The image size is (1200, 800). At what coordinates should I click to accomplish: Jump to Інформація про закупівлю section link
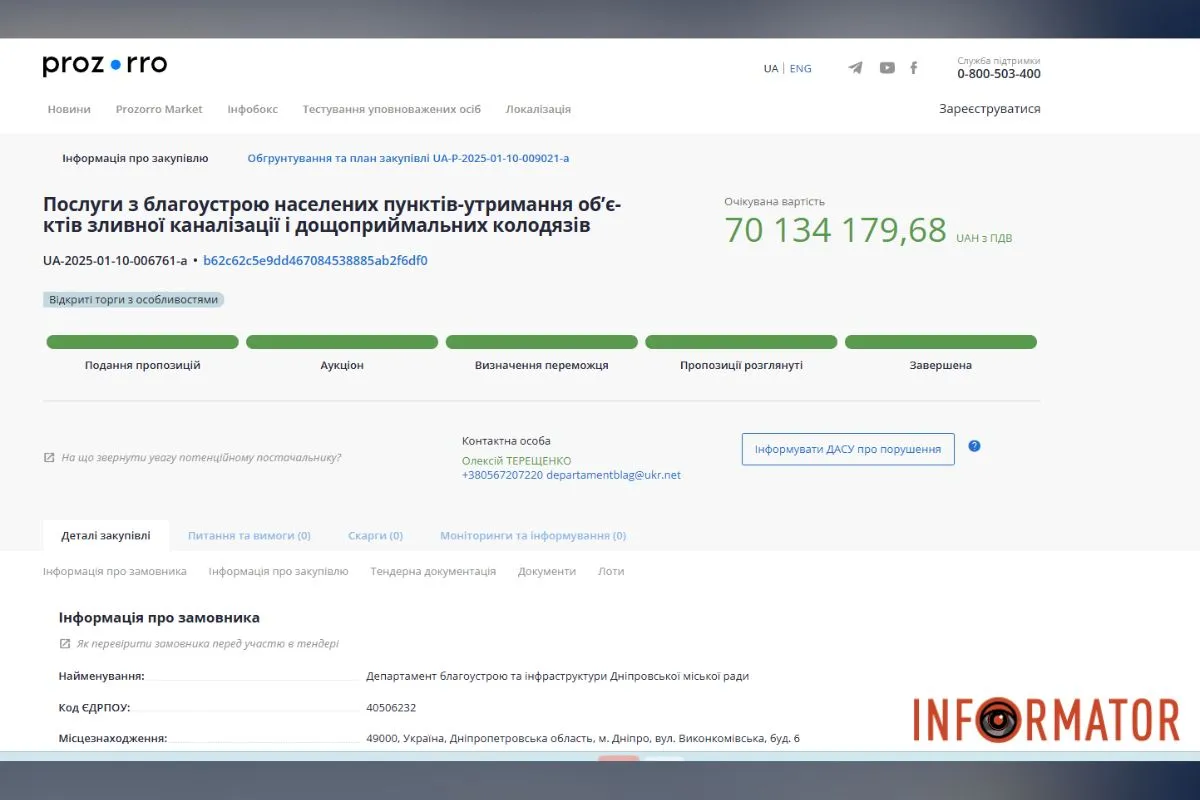click(278, 572)
